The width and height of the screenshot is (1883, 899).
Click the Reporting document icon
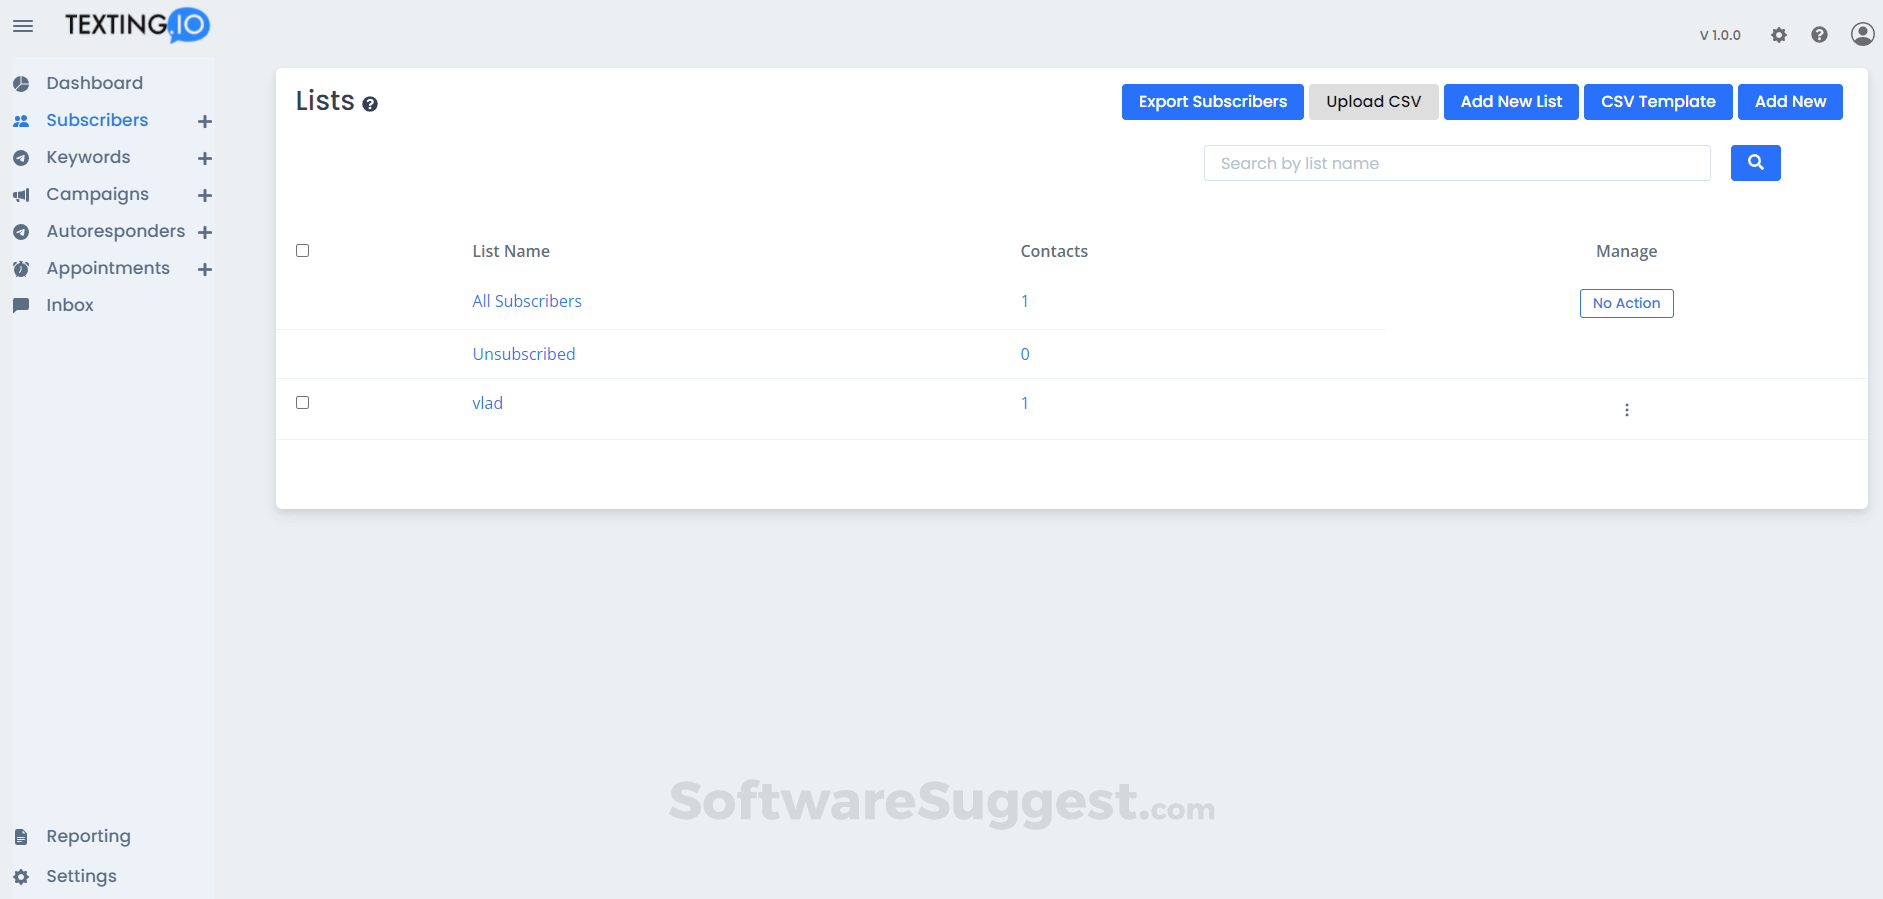[x=21, y=837]
